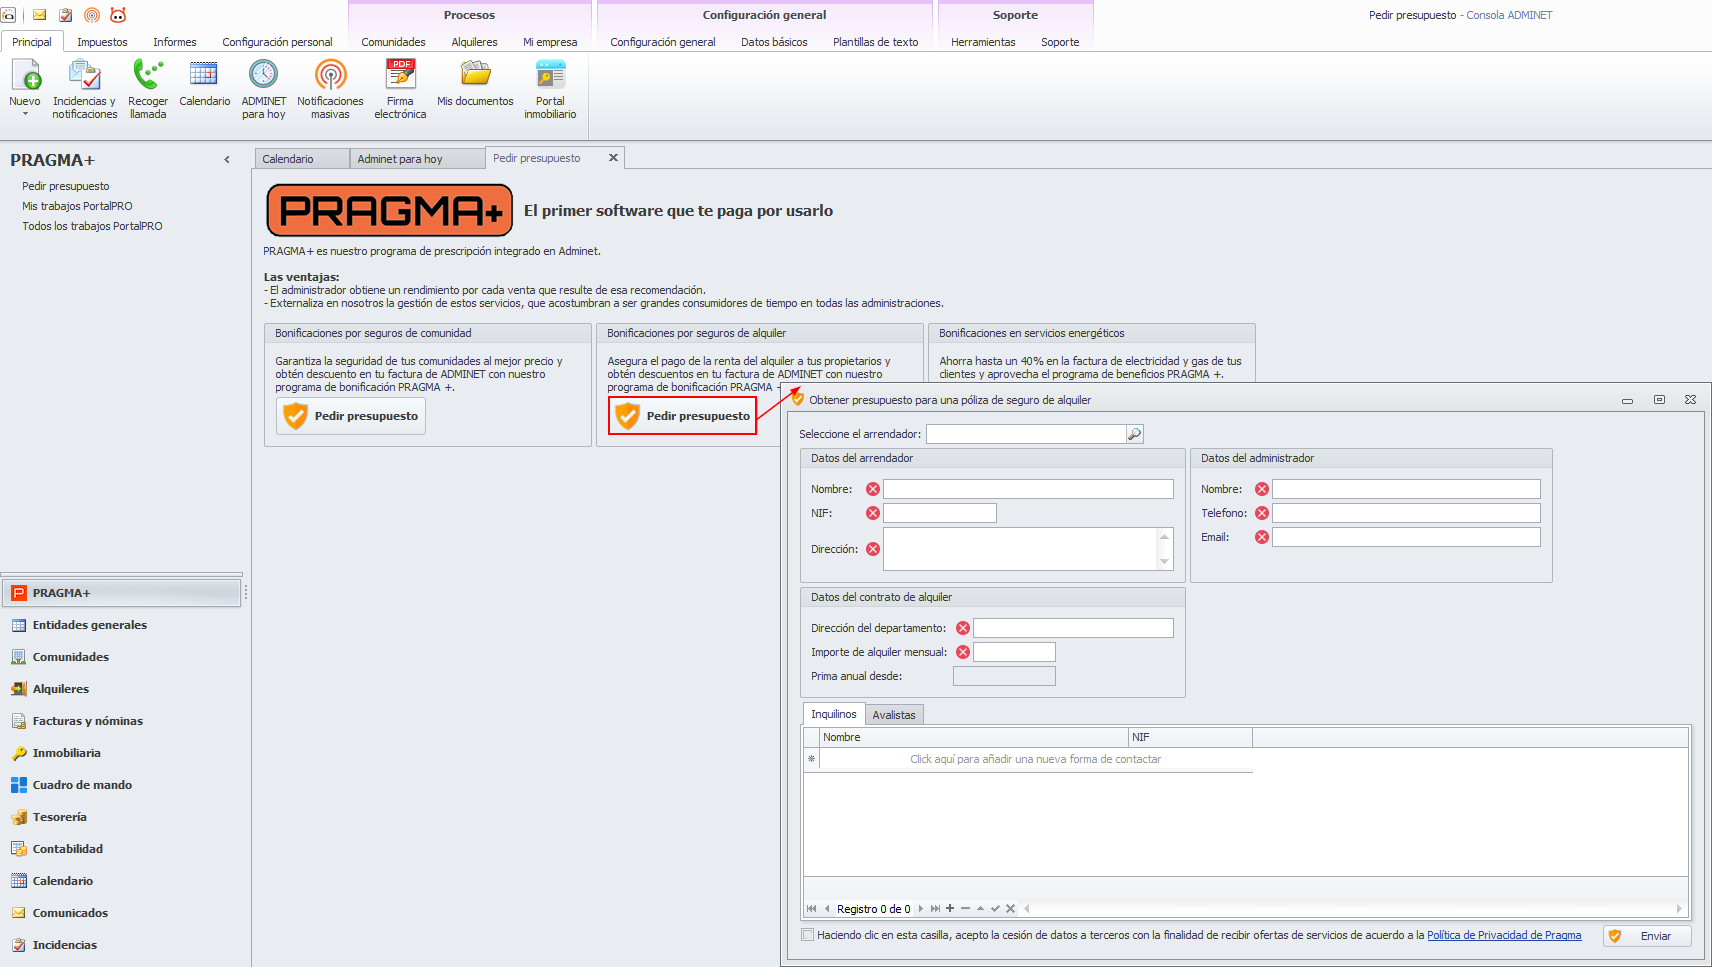Open Facturas y nóminas module
1712x967 pixels.
click(x=121, y=721)
